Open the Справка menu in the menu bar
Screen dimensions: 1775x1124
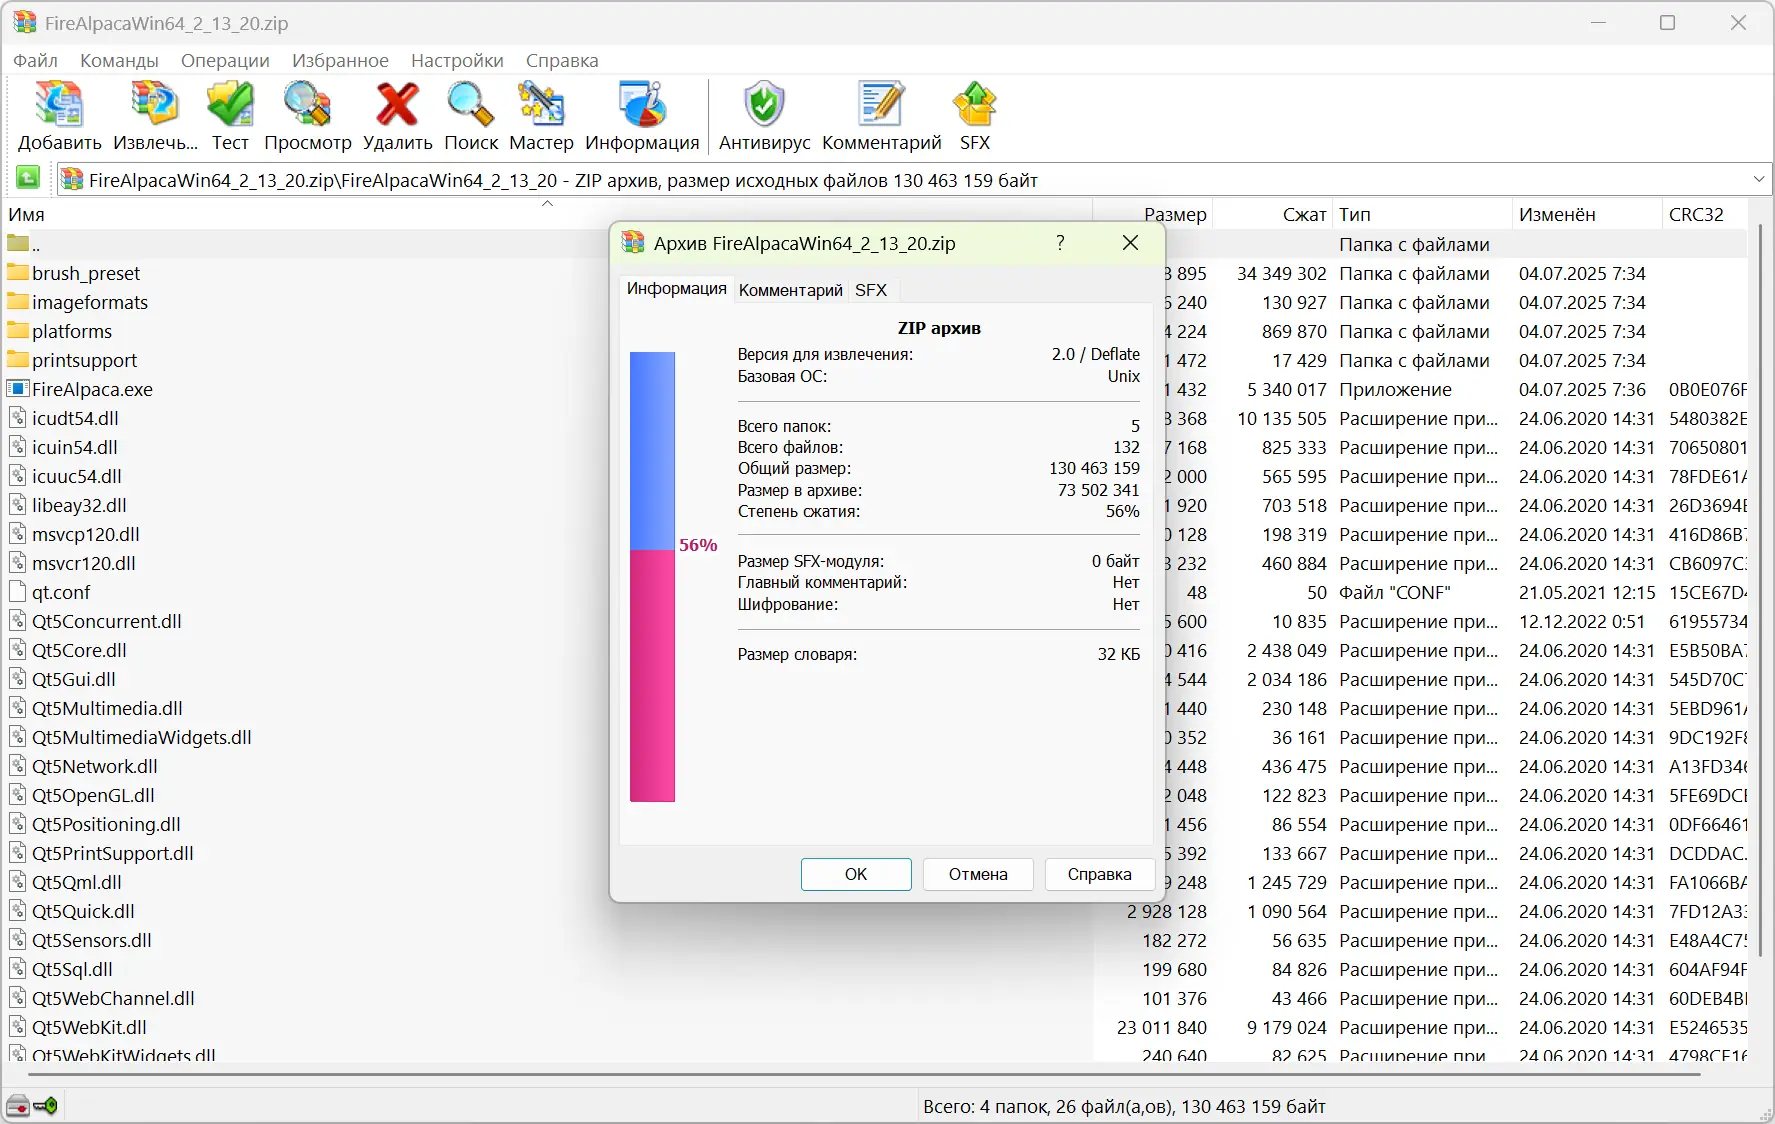point(562,60)
